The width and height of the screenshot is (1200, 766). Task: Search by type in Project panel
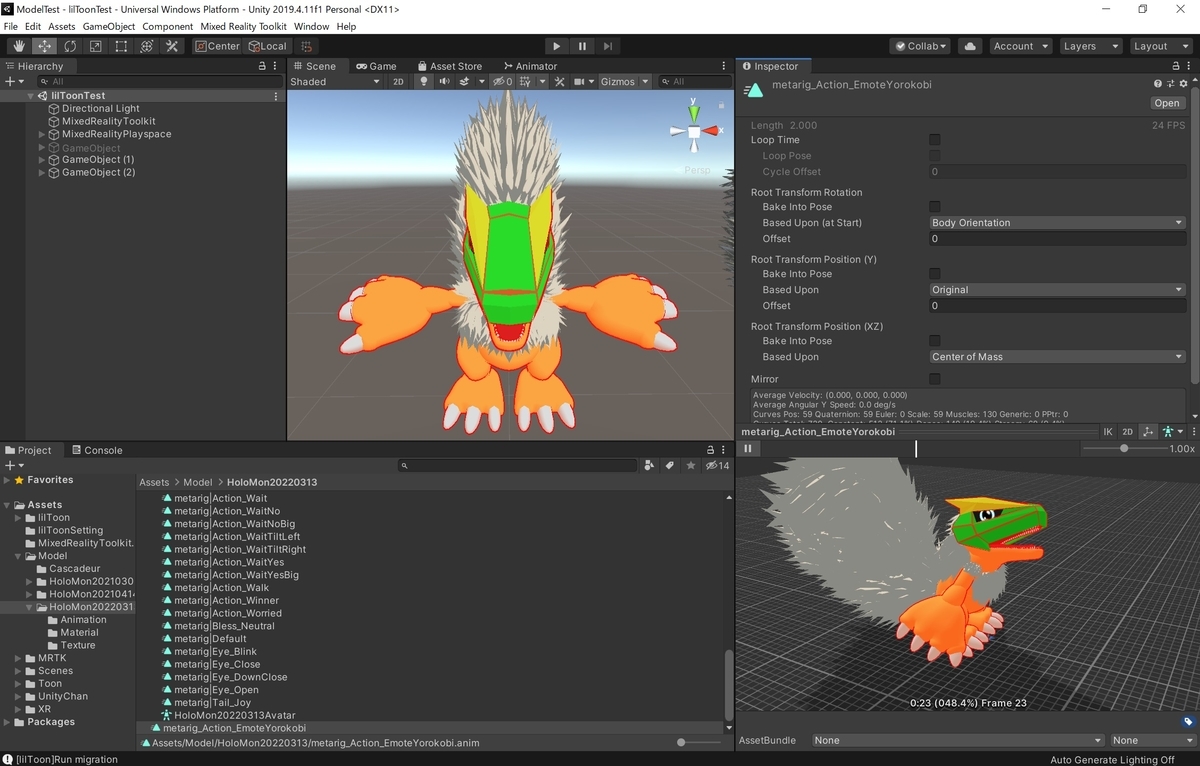click(650, 465)
